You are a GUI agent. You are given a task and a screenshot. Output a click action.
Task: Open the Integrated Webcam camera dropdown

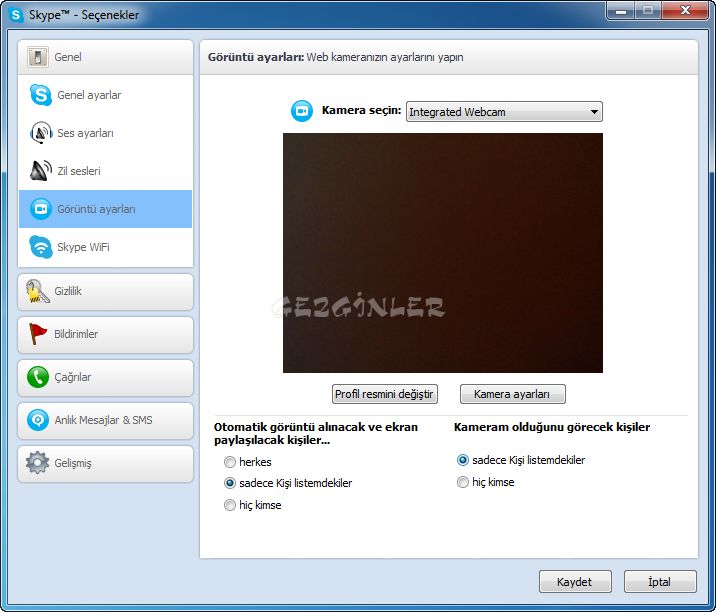504,112
